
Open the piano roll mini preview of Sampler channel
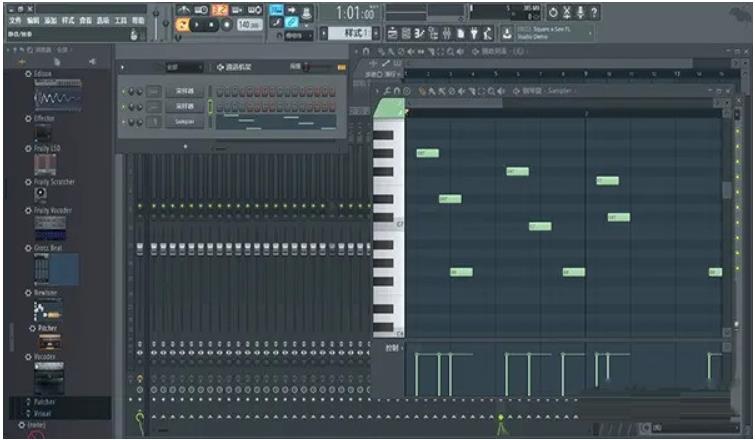(x=276, y=122)
